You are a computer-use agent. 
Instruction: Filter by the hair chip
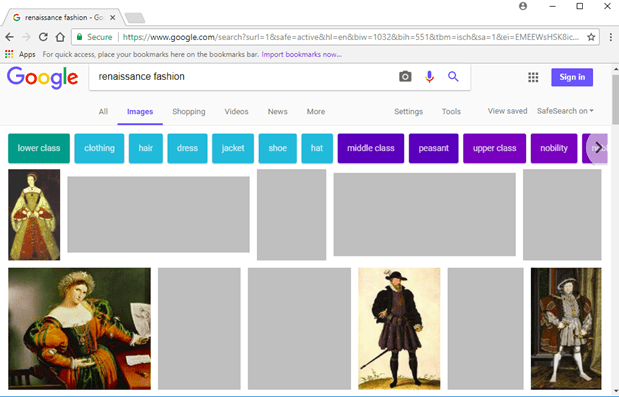(146, 148)
